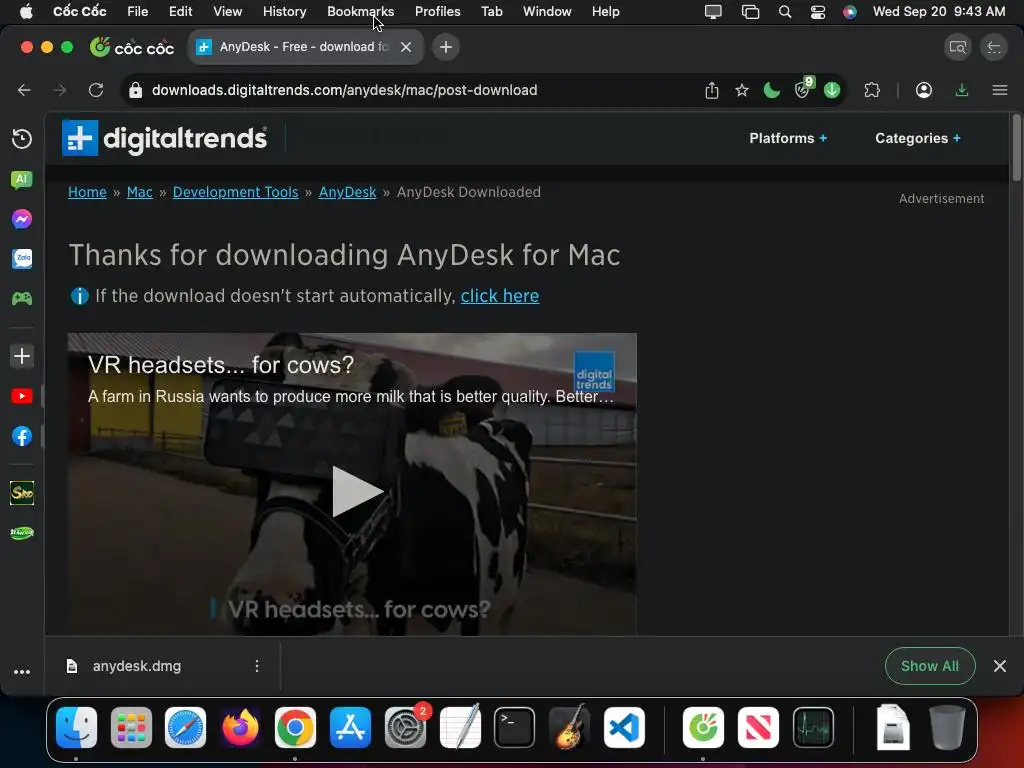1024x768 pixels.
Task: Launch Terminal from the Dock
Action: click(x=514, y=727)
